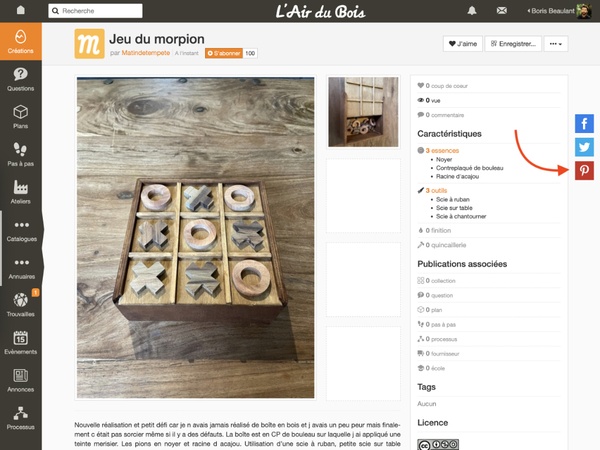This screenshot has width=600, height=450.
Task: Open the Ateliers section in sidebar
Action: (x=20, y=191)
